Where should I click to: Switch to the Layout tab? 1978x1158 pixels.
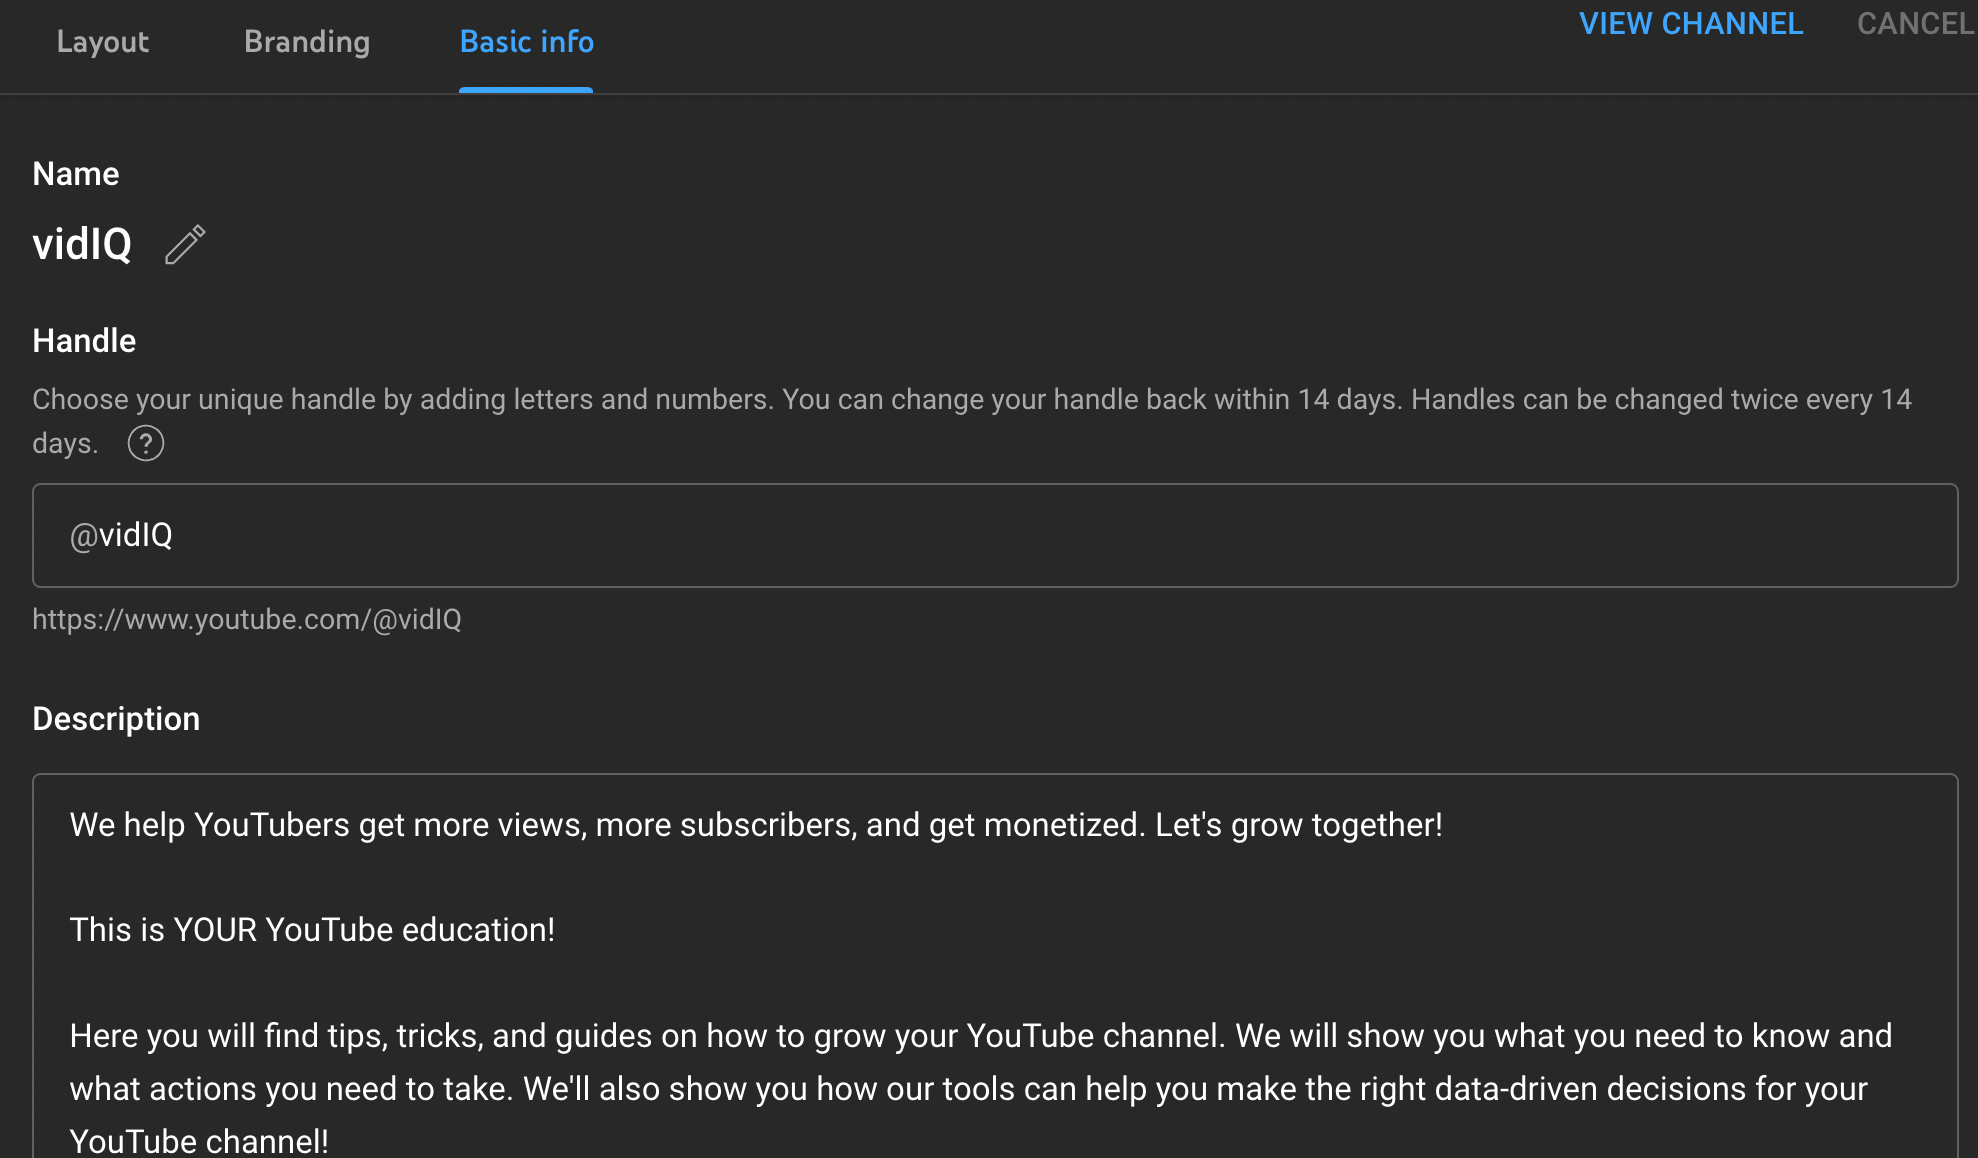tap(103, 42)
